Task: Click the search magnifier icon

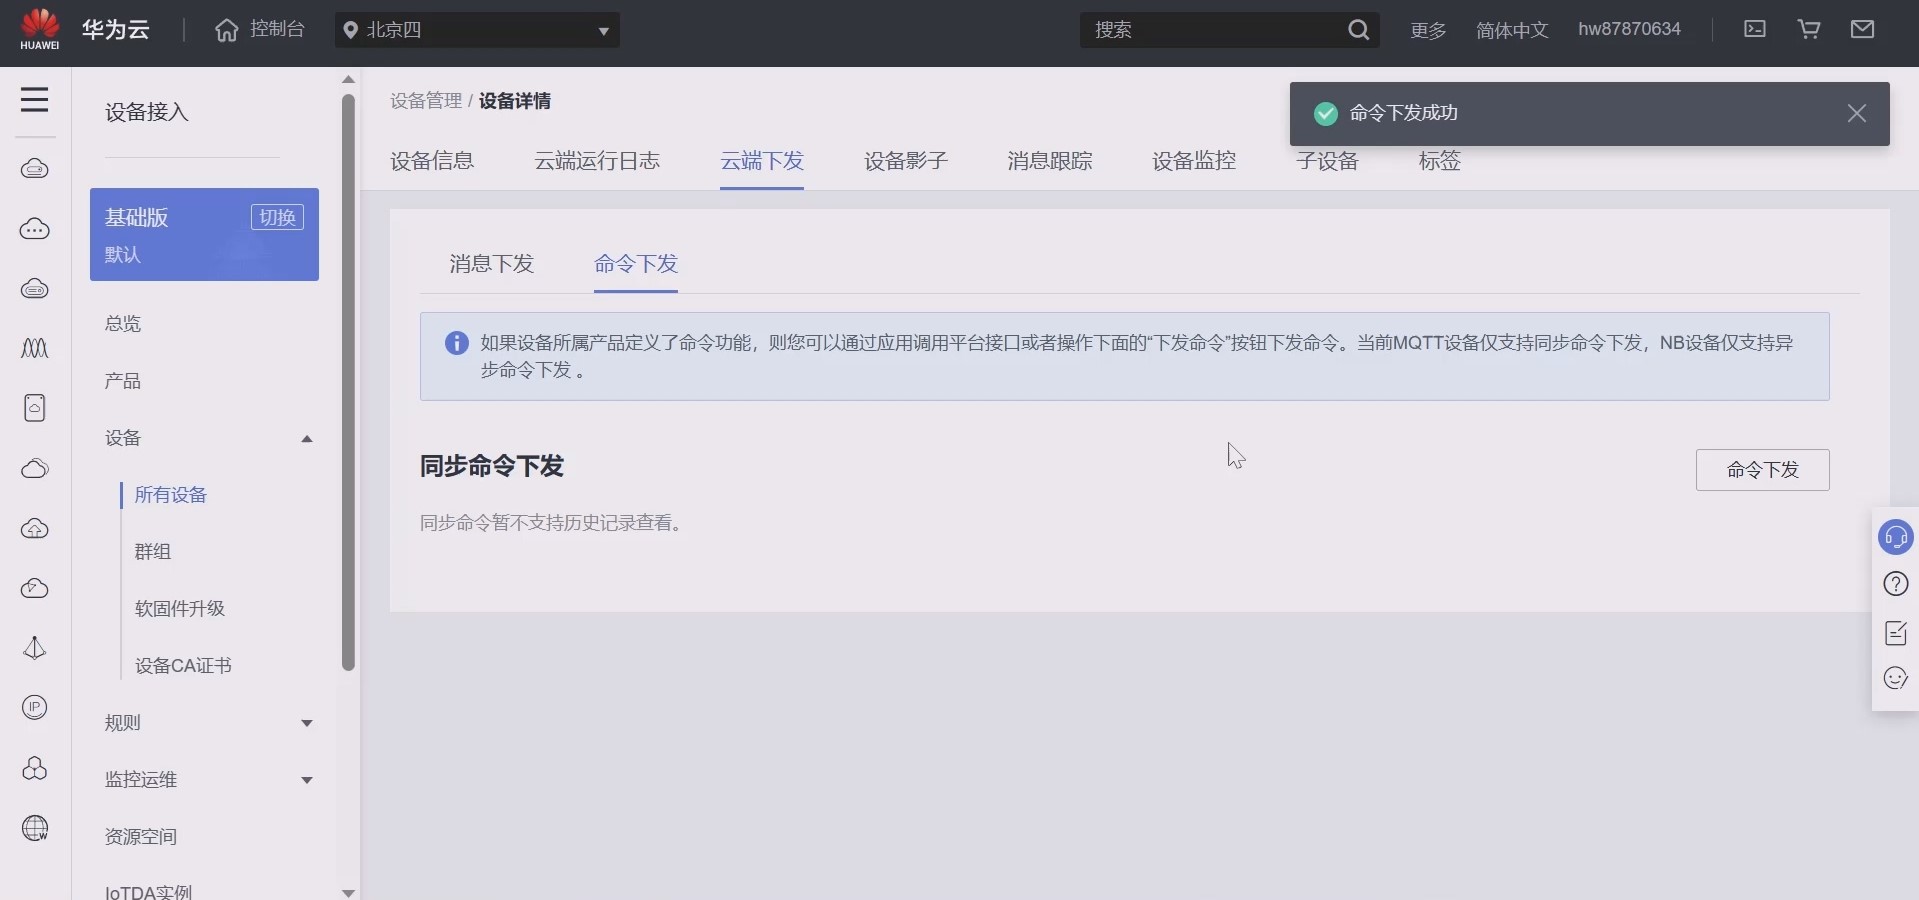Action: click(1358, 30)
